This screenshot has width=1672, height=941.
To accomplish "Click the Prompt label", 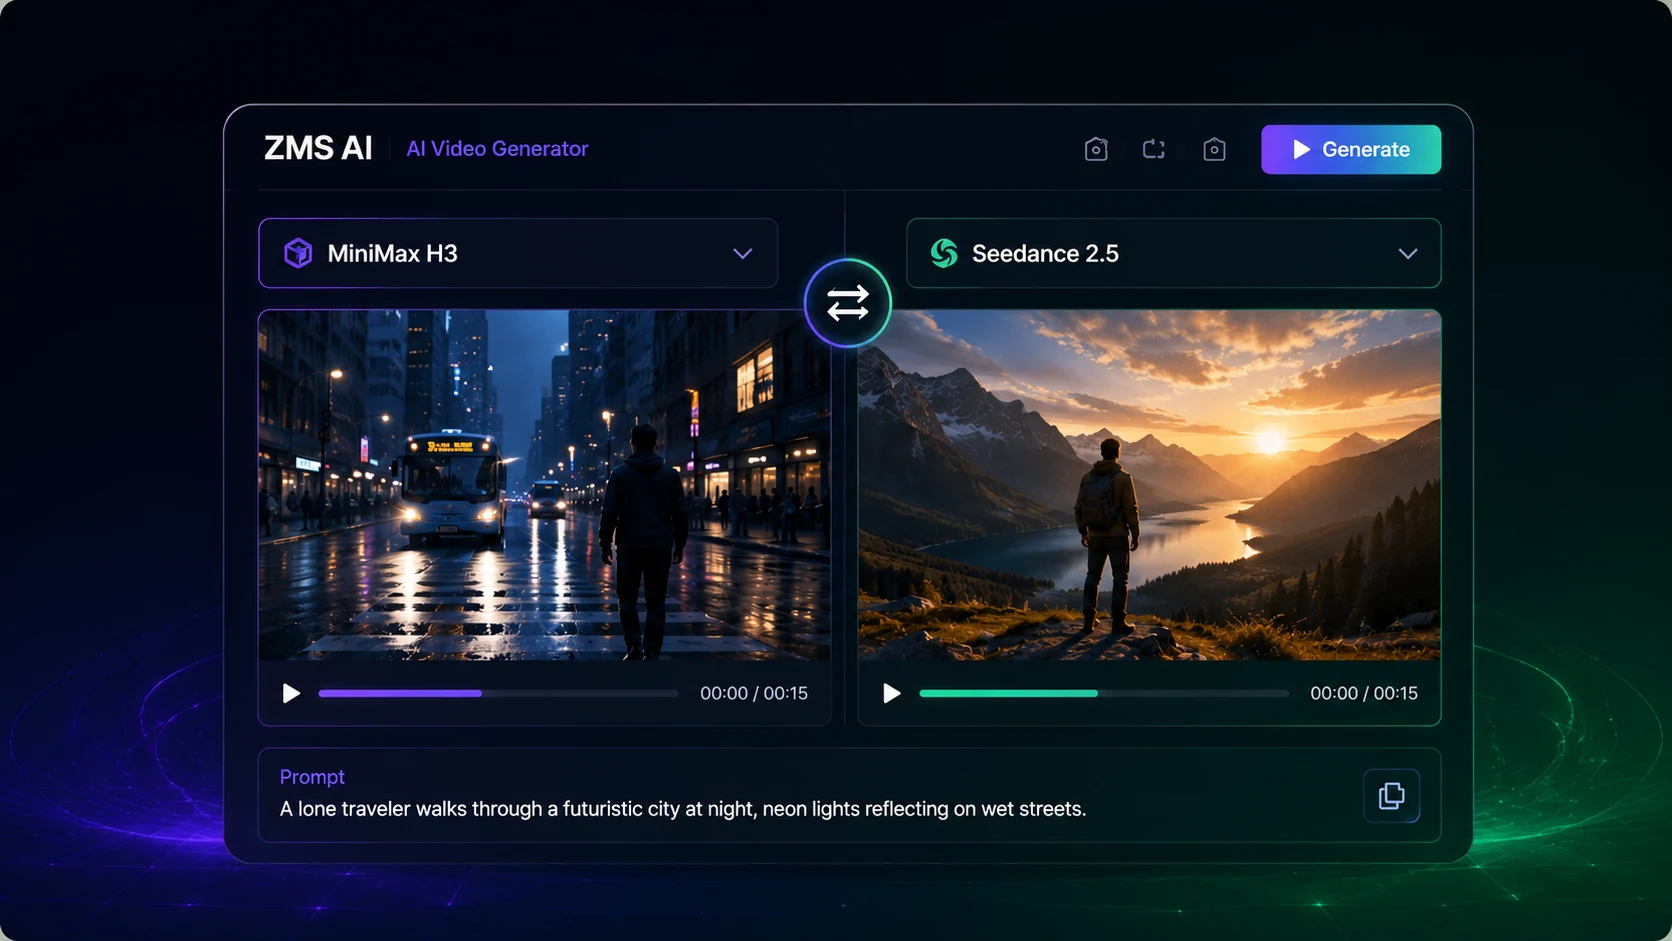I will (312, 777).
